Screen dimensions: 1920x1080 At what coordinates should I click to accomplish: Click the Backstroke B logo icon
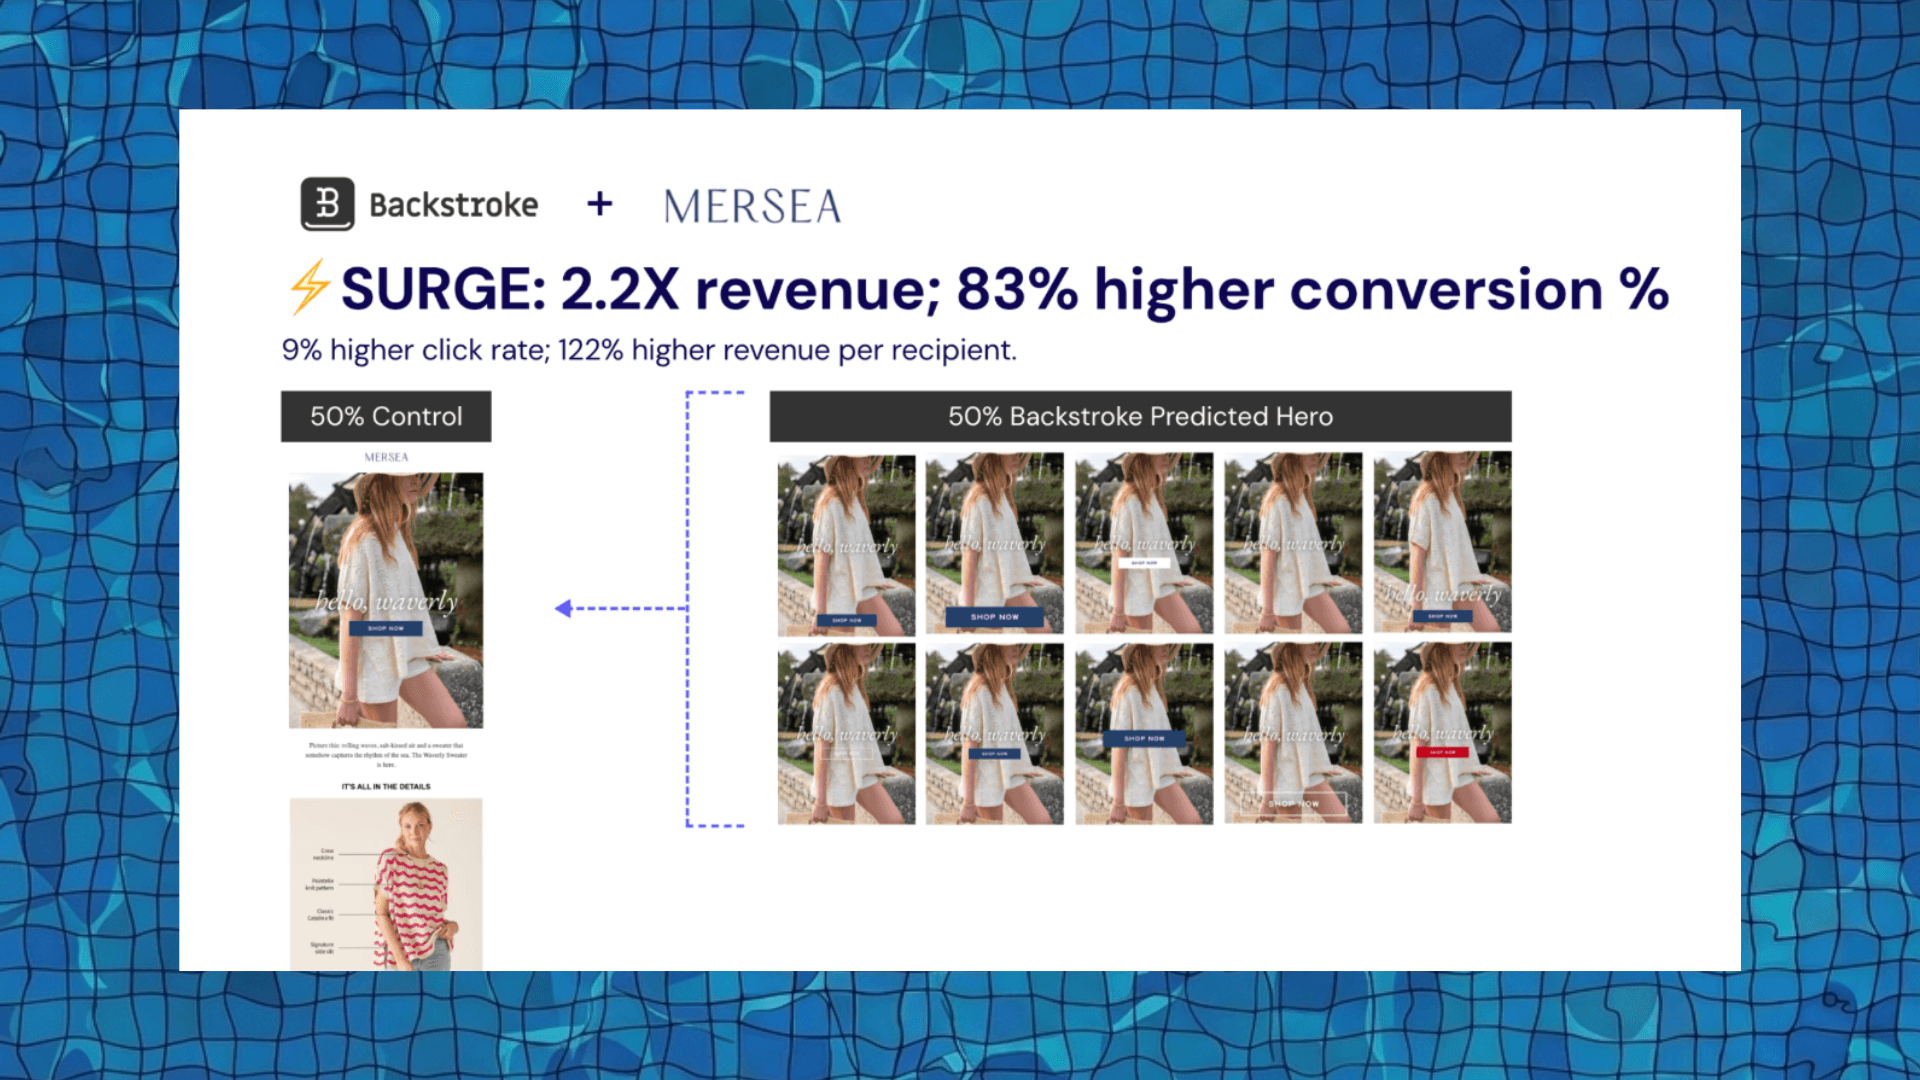[x=327, y=204]
